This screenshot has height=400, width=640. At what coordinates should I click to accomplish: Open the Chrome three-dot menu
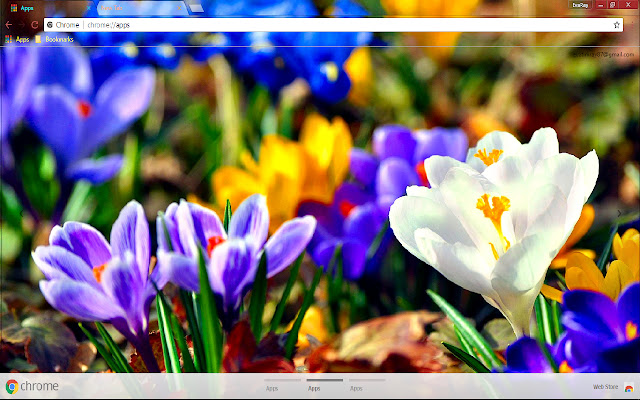[x=631, y=25]
